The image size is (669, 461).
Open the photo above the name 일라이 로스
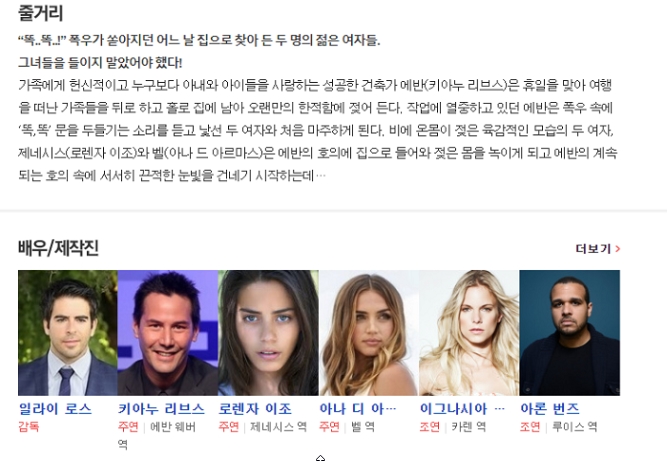[67, 333]
